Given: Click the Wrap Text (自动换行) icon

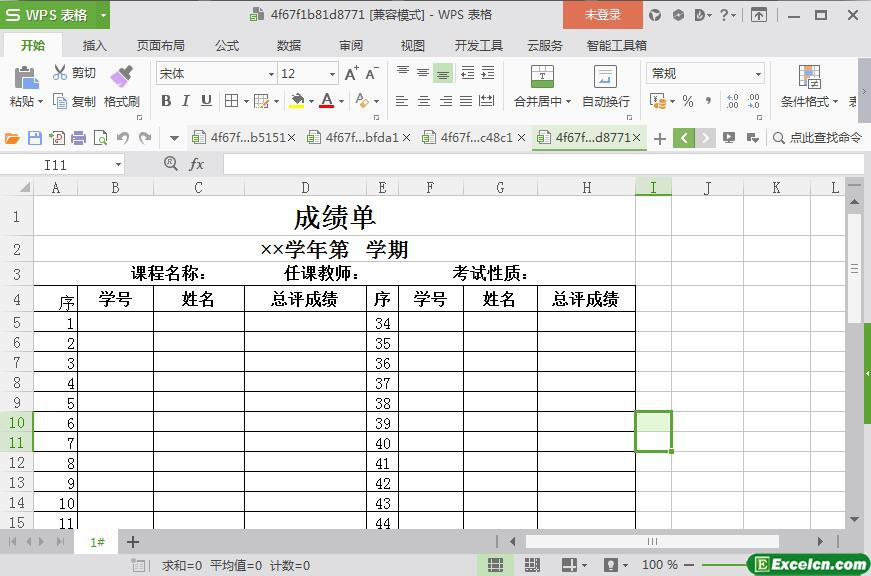Looking at the screenshot, I should (605, 77).
